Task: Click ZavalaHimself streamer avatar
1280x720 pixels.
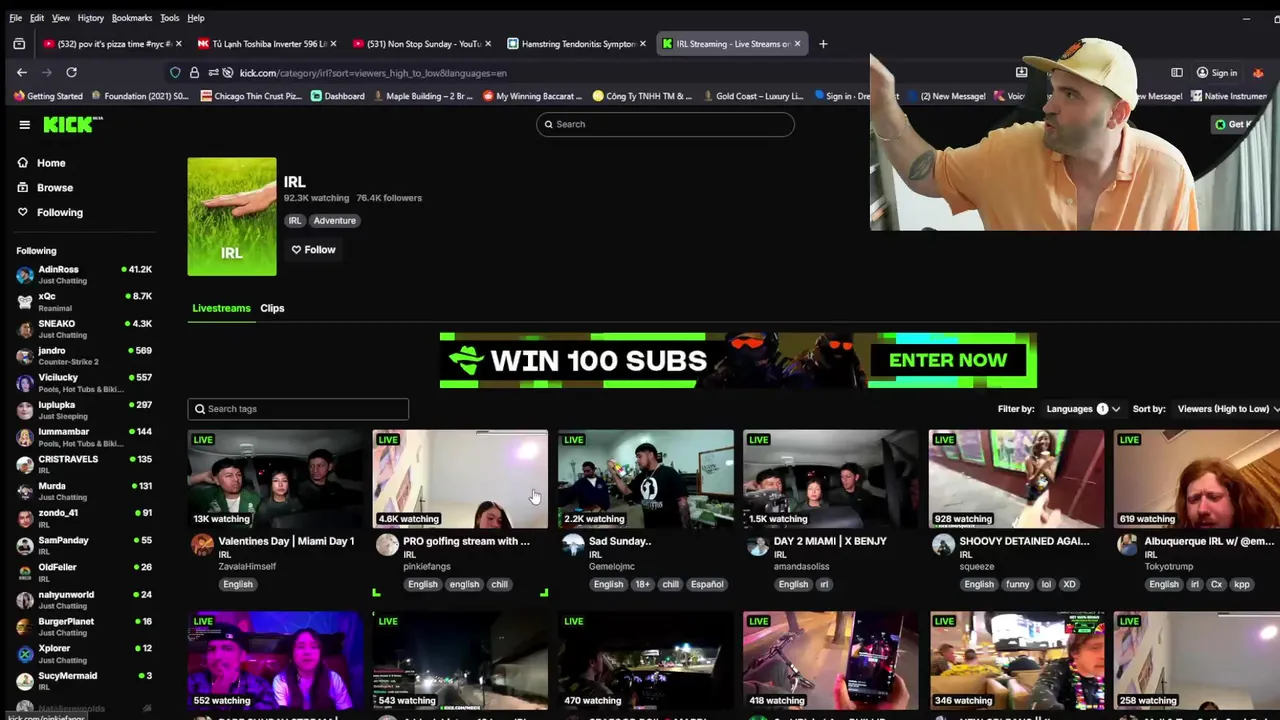Action: [x=202, y=544]
